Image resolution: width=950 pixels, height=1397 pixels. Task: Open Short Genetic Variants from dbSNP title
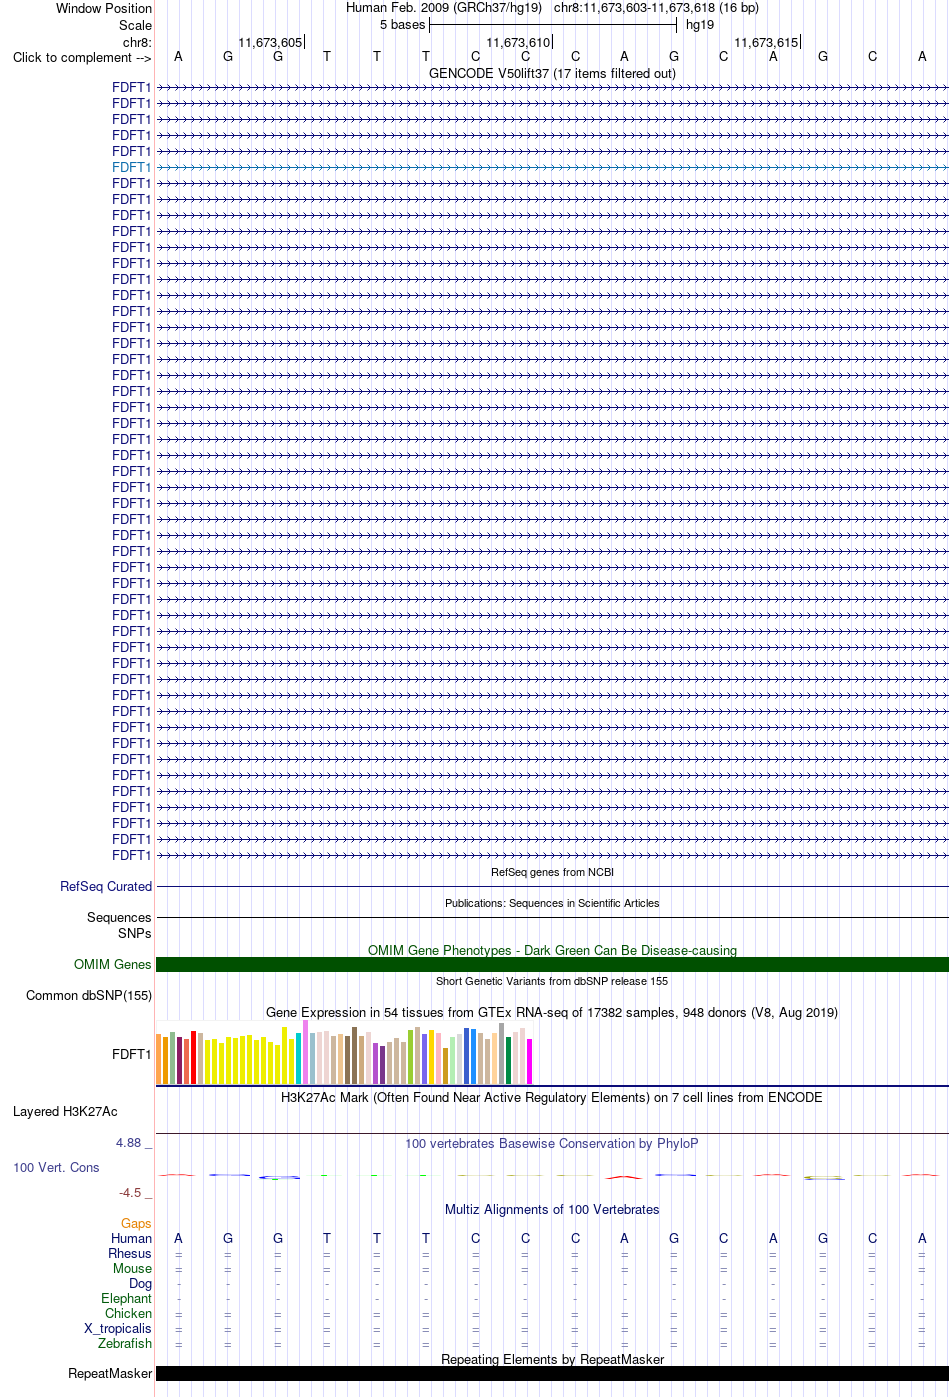(x=552, y=981)
